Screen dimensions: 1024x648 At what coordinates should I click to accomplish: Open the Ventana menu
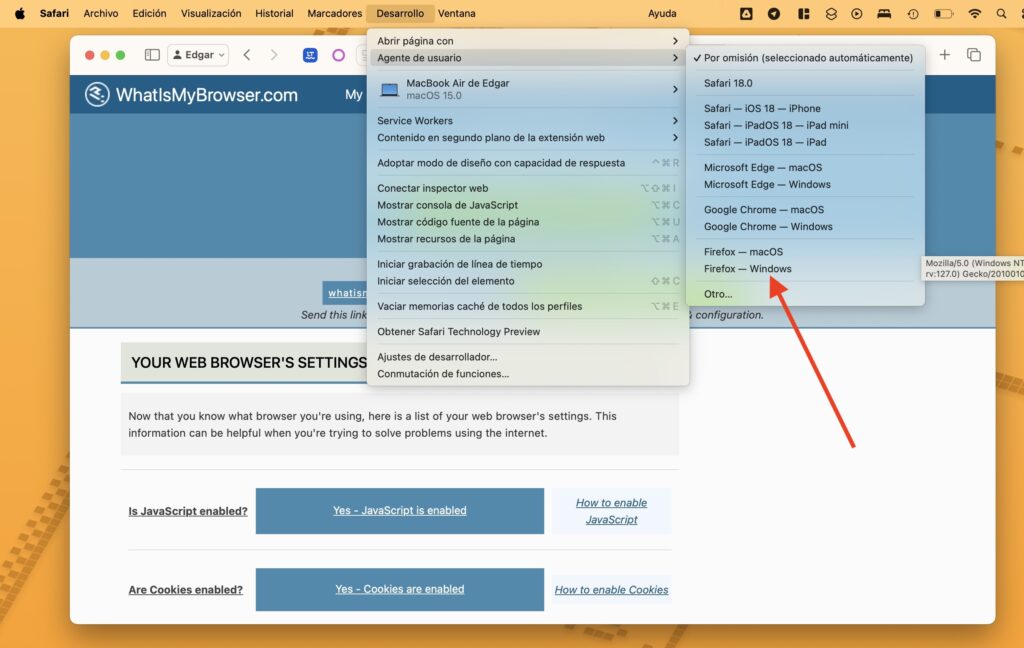456,13
